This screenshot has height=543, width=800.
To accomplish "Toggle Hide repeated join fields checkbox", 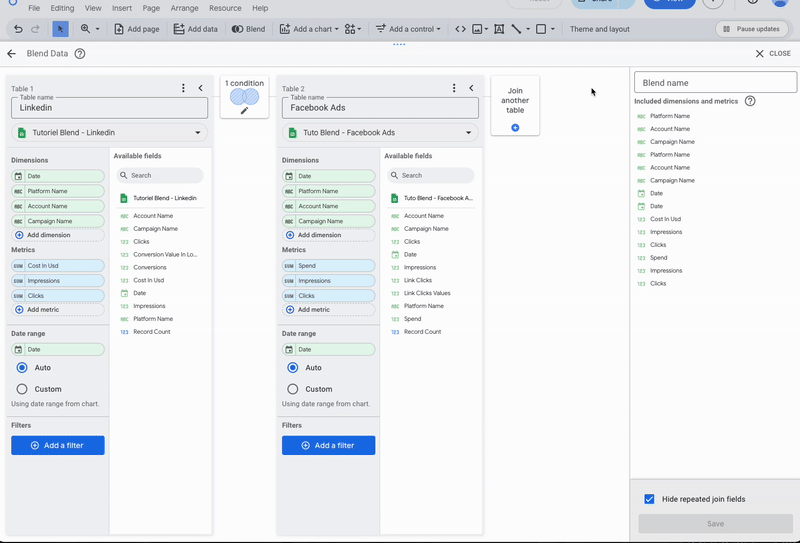I will (649, 499).
